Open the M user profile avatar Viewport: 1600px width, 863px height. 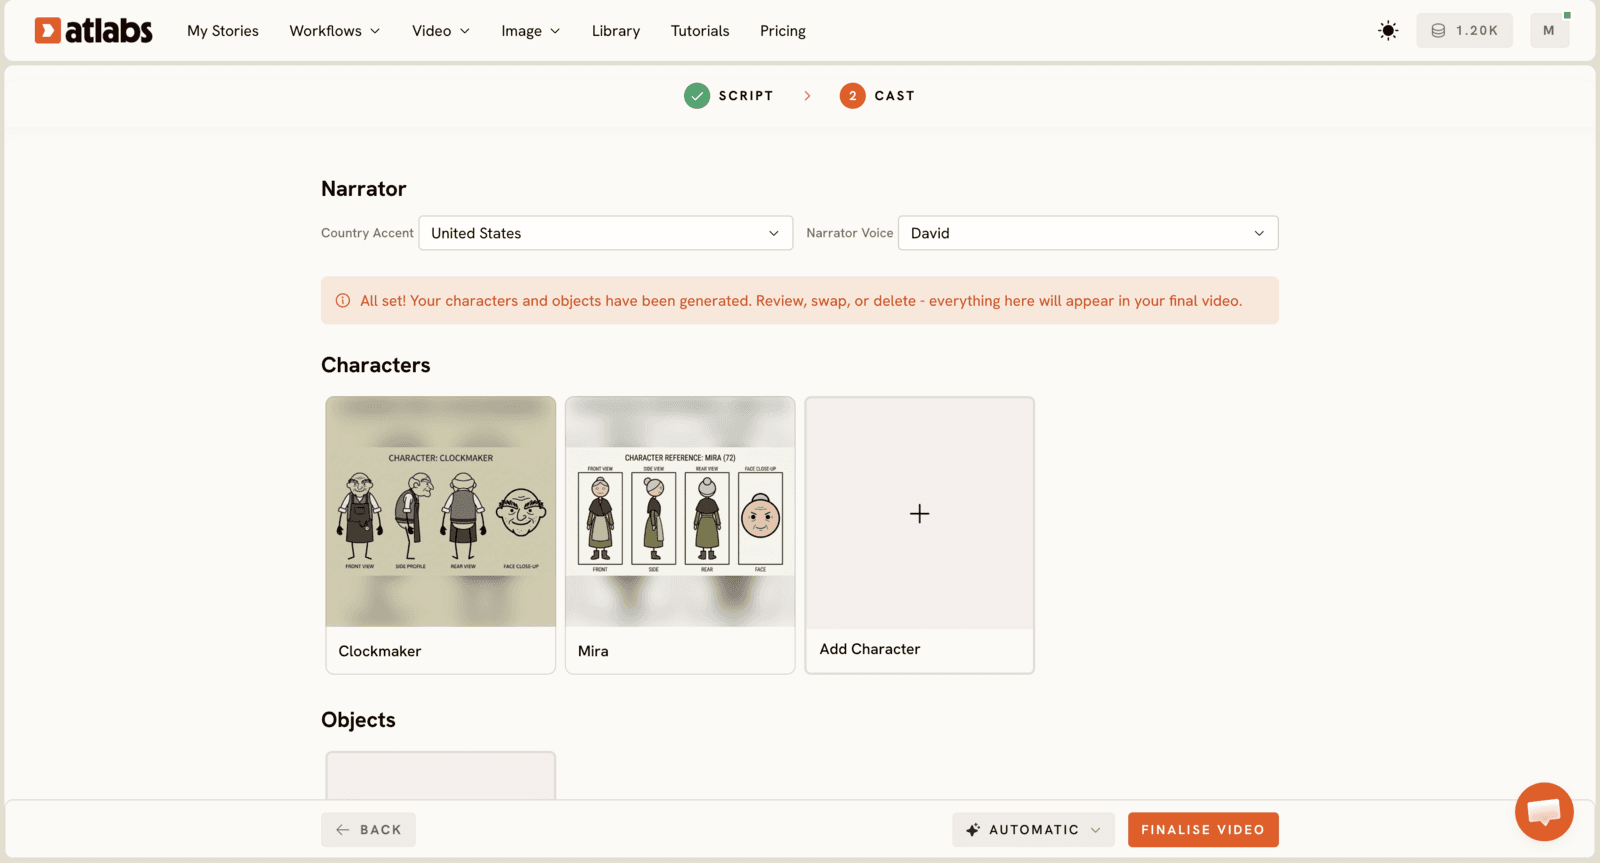(1549, 30)
